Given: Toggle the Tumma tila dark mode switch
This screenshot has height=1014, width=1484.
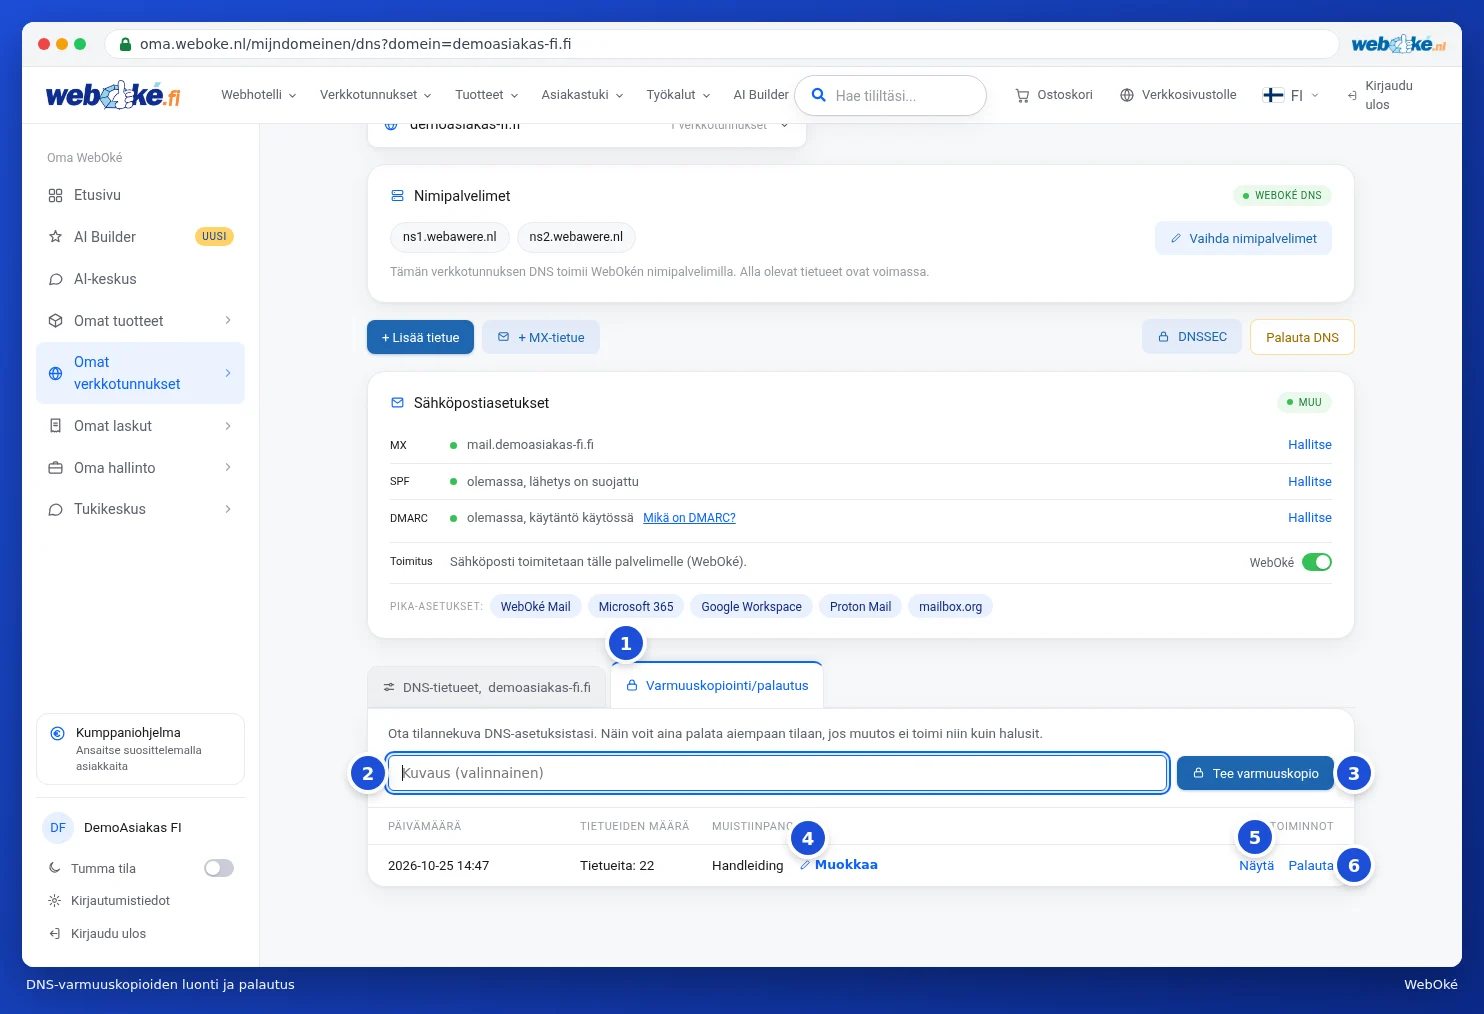Looking at the screenshot, I should click(x=219, y=868).
